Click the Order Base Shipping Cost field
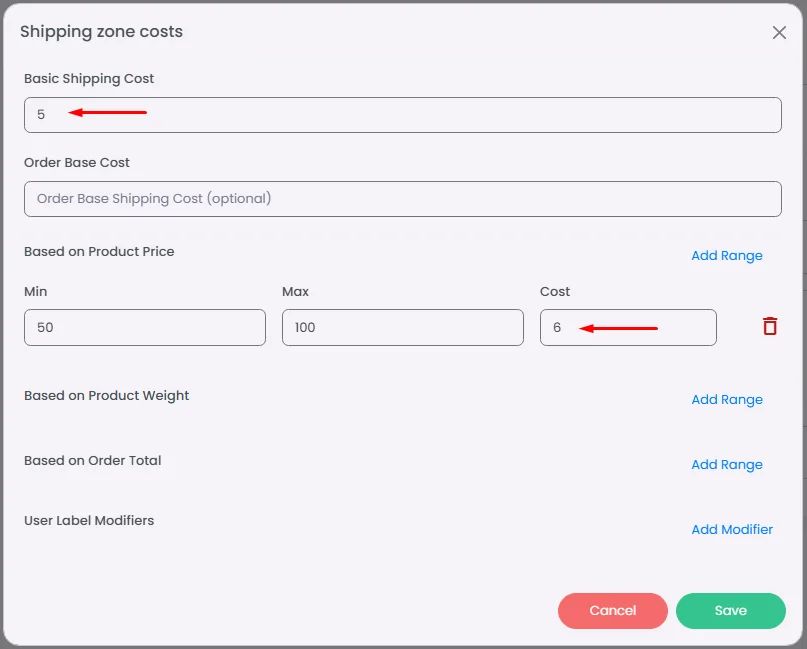The height and width of the screenshot is (649, 807). pos(402,199)
